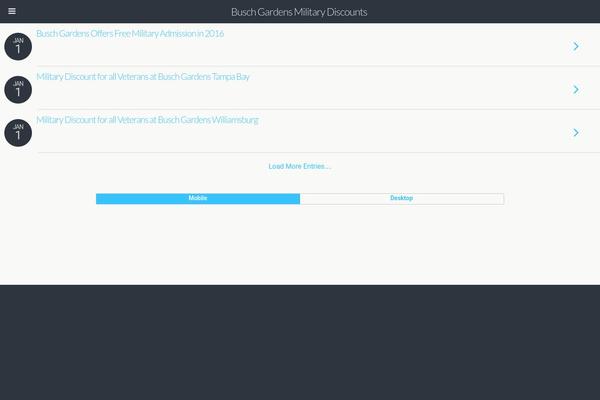
Task: Click chevron arrow for Williamsburg entry
Action: click(576, 133)
